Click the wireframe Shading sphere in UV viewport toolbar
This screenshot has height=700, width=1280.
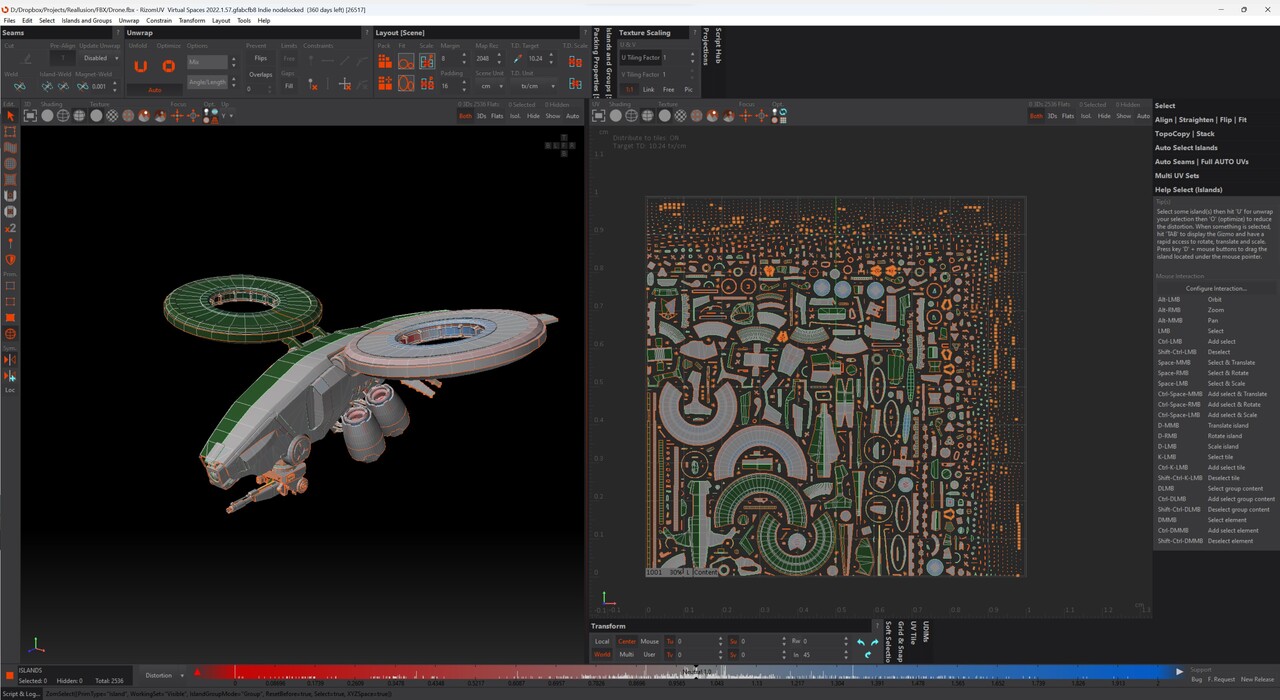632,116
